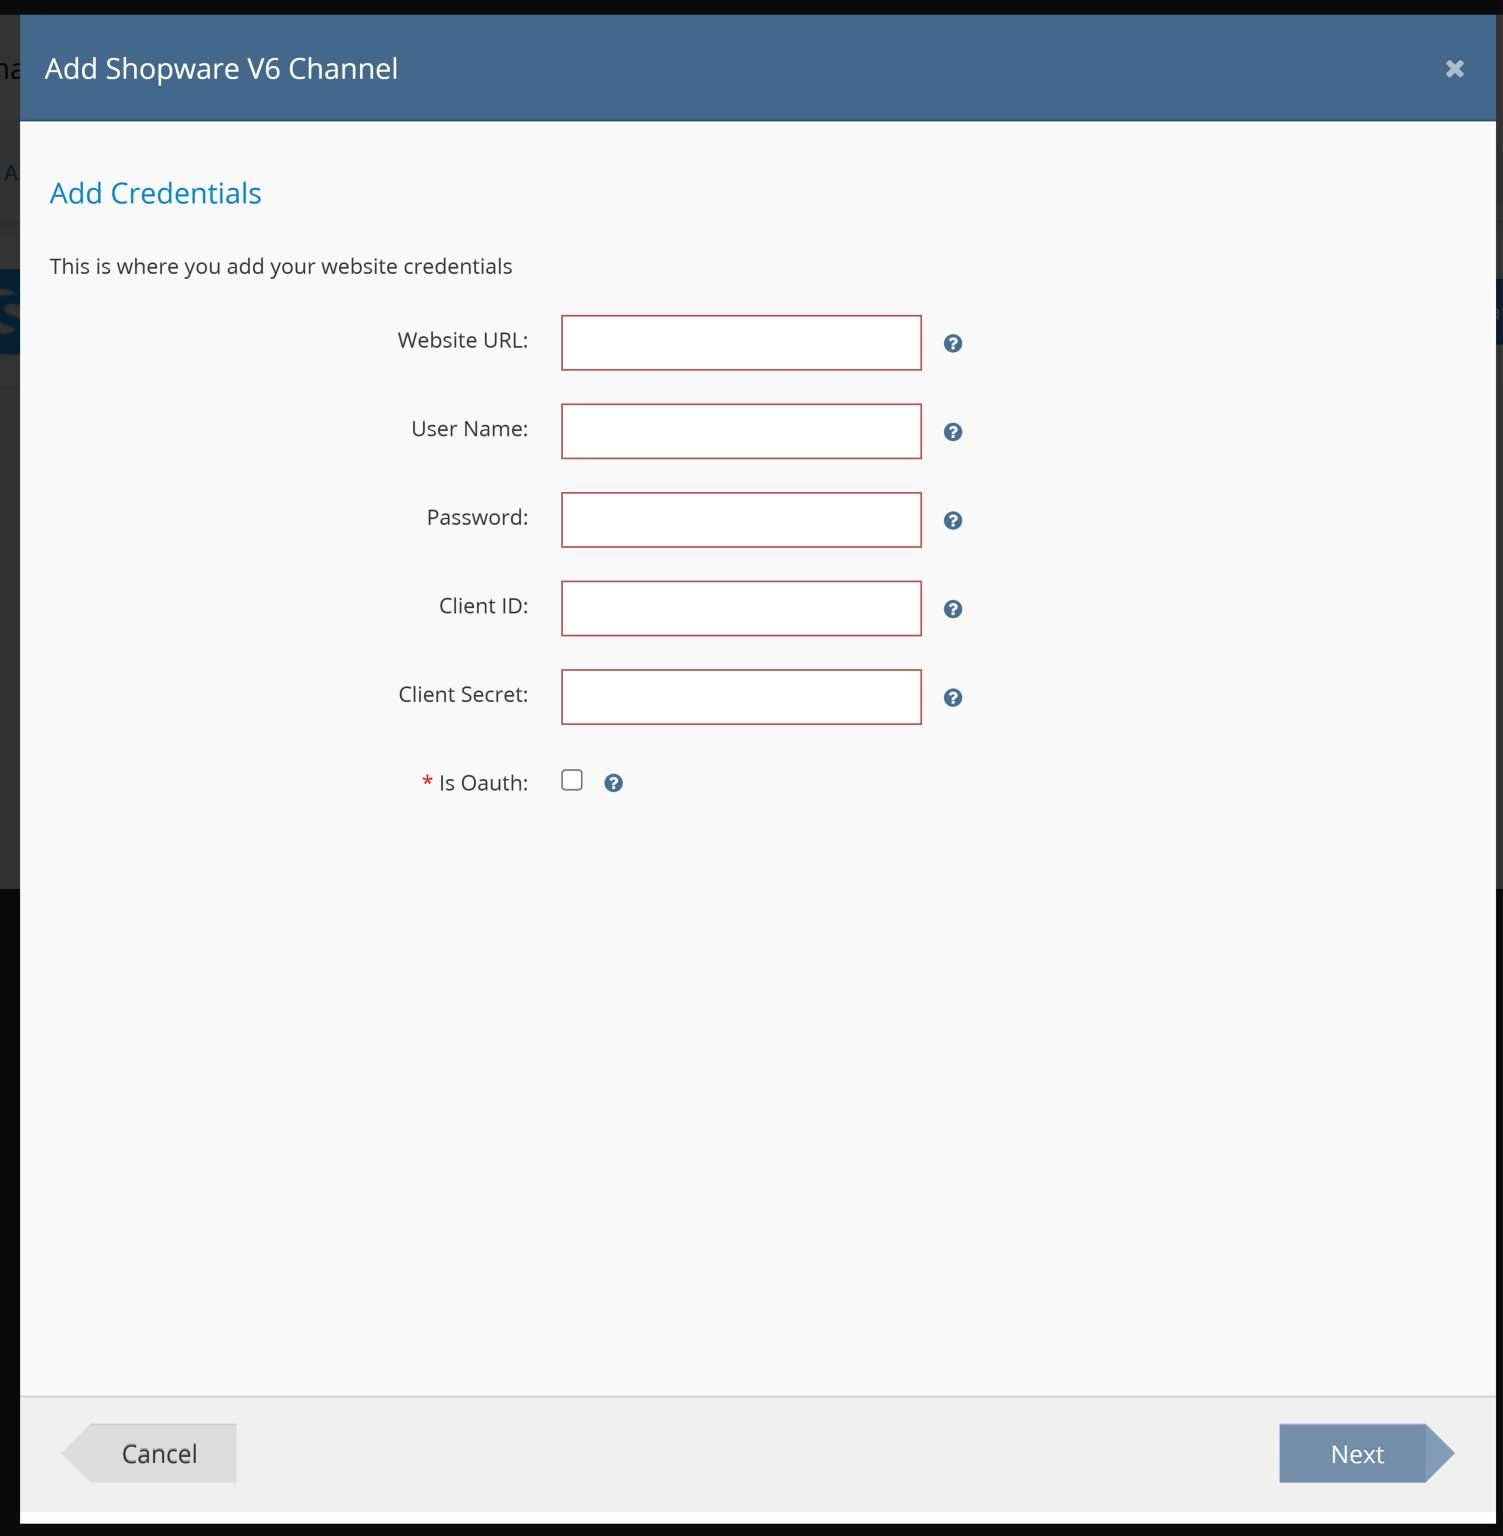Open the User Name help tooltip icon
Image resolution: width=1503 pixels, height=1536 pixels.
pos(952,432)
